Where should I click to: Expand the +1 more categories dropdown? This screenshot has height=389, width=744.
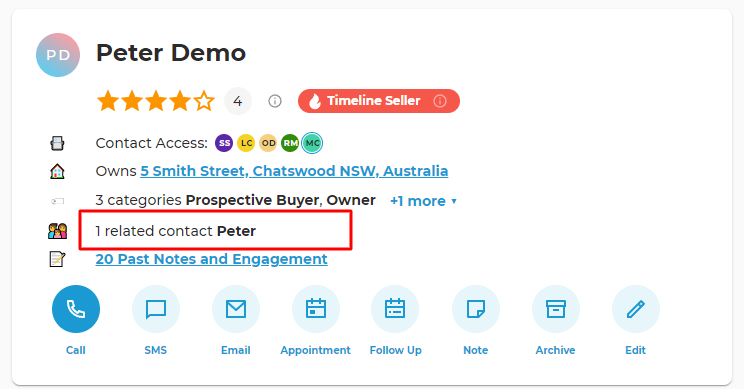[x=423, y=201]
